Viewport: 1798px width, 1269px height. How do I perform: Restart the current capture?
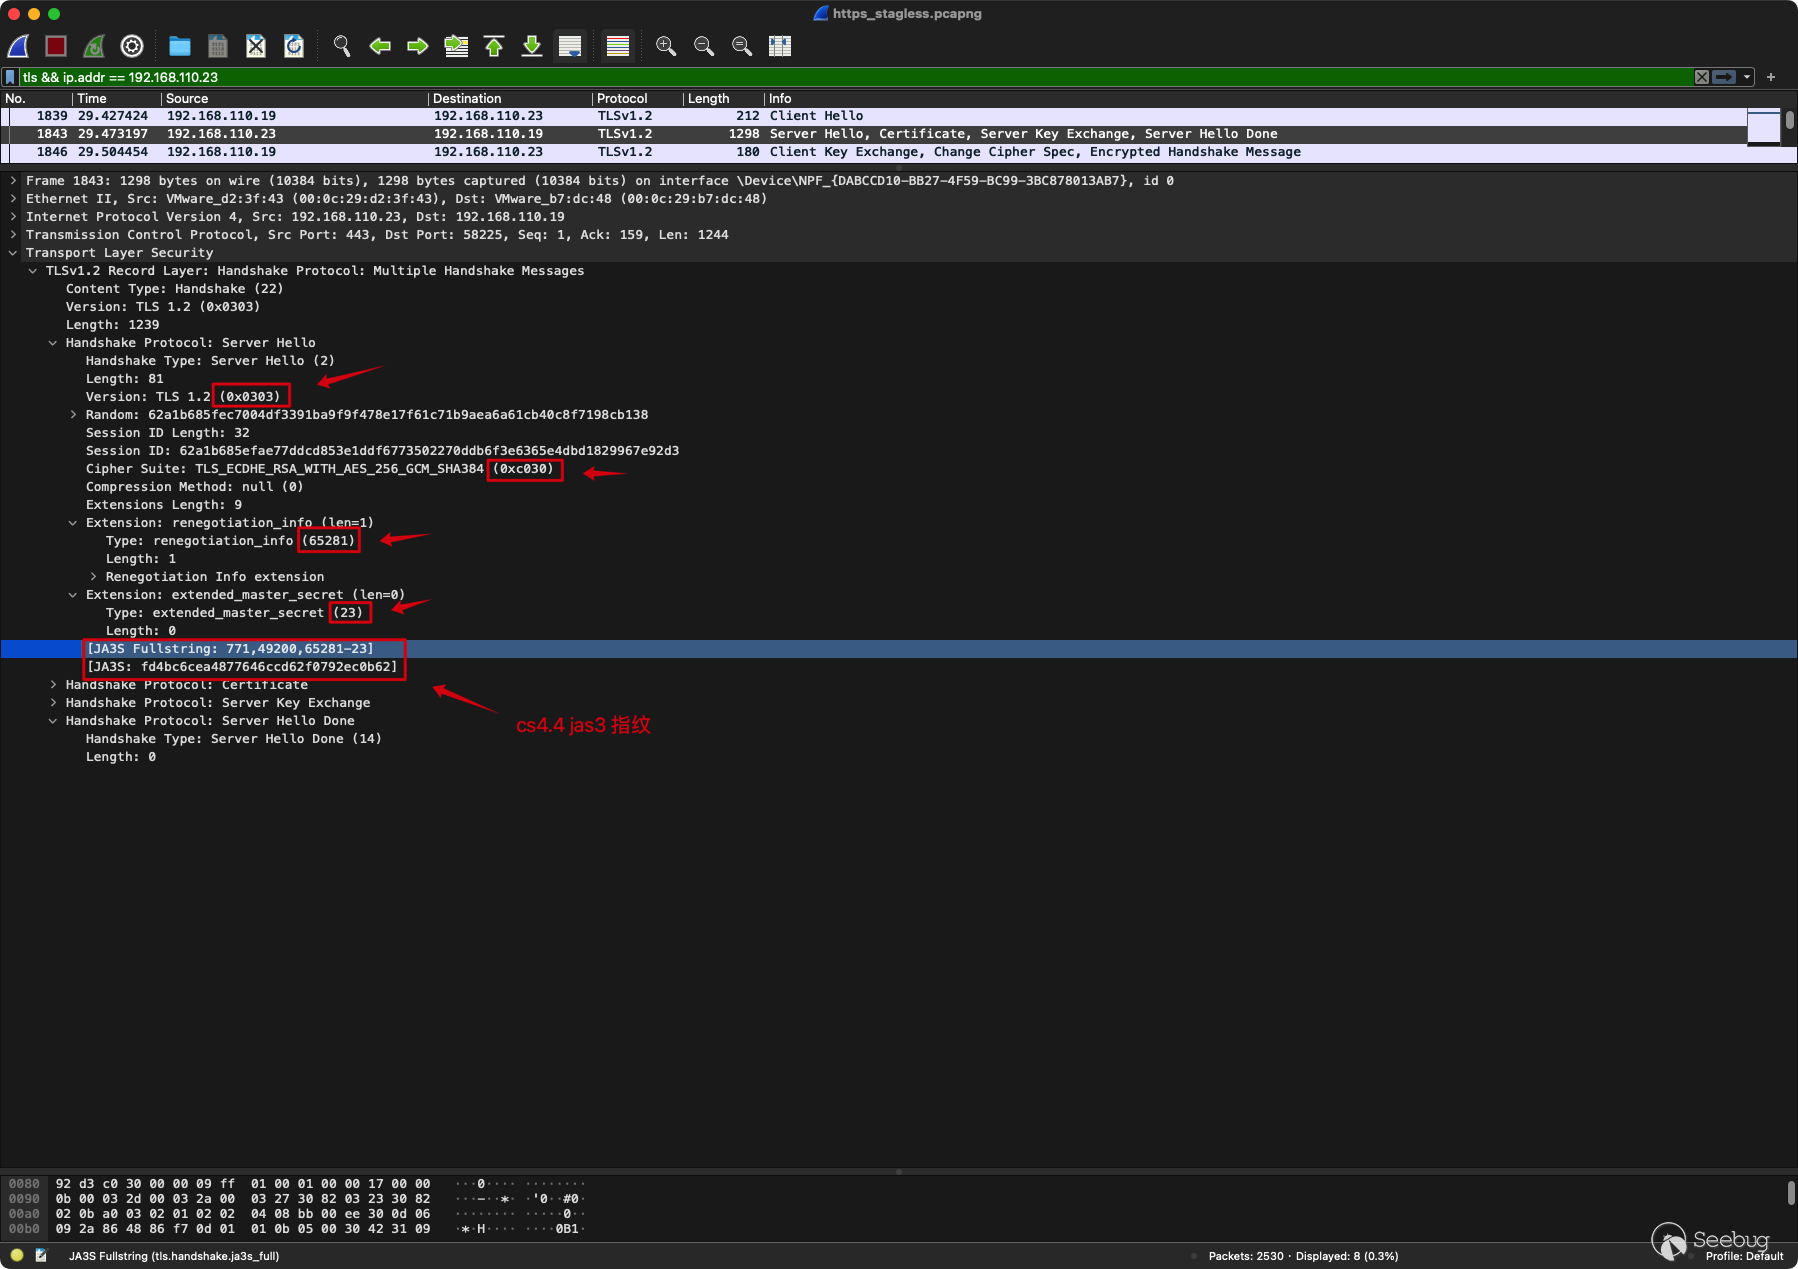coord(94,46)
